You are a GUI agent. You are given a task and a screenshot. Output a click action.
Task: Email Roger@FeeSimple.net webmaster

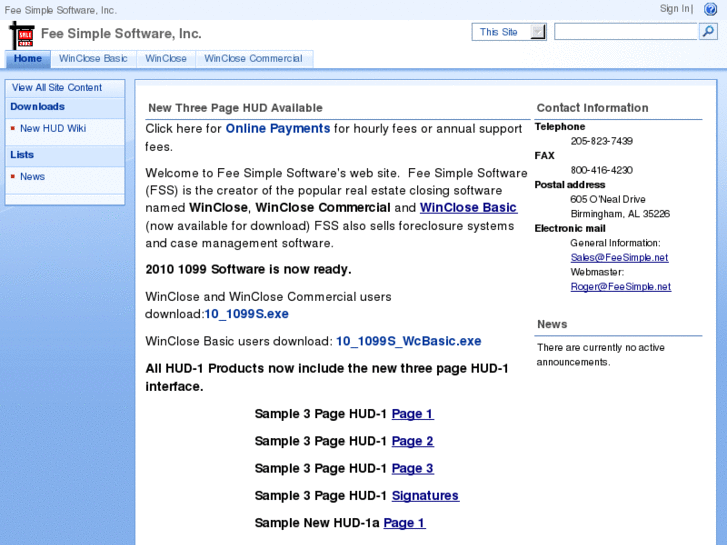[621, 287]
